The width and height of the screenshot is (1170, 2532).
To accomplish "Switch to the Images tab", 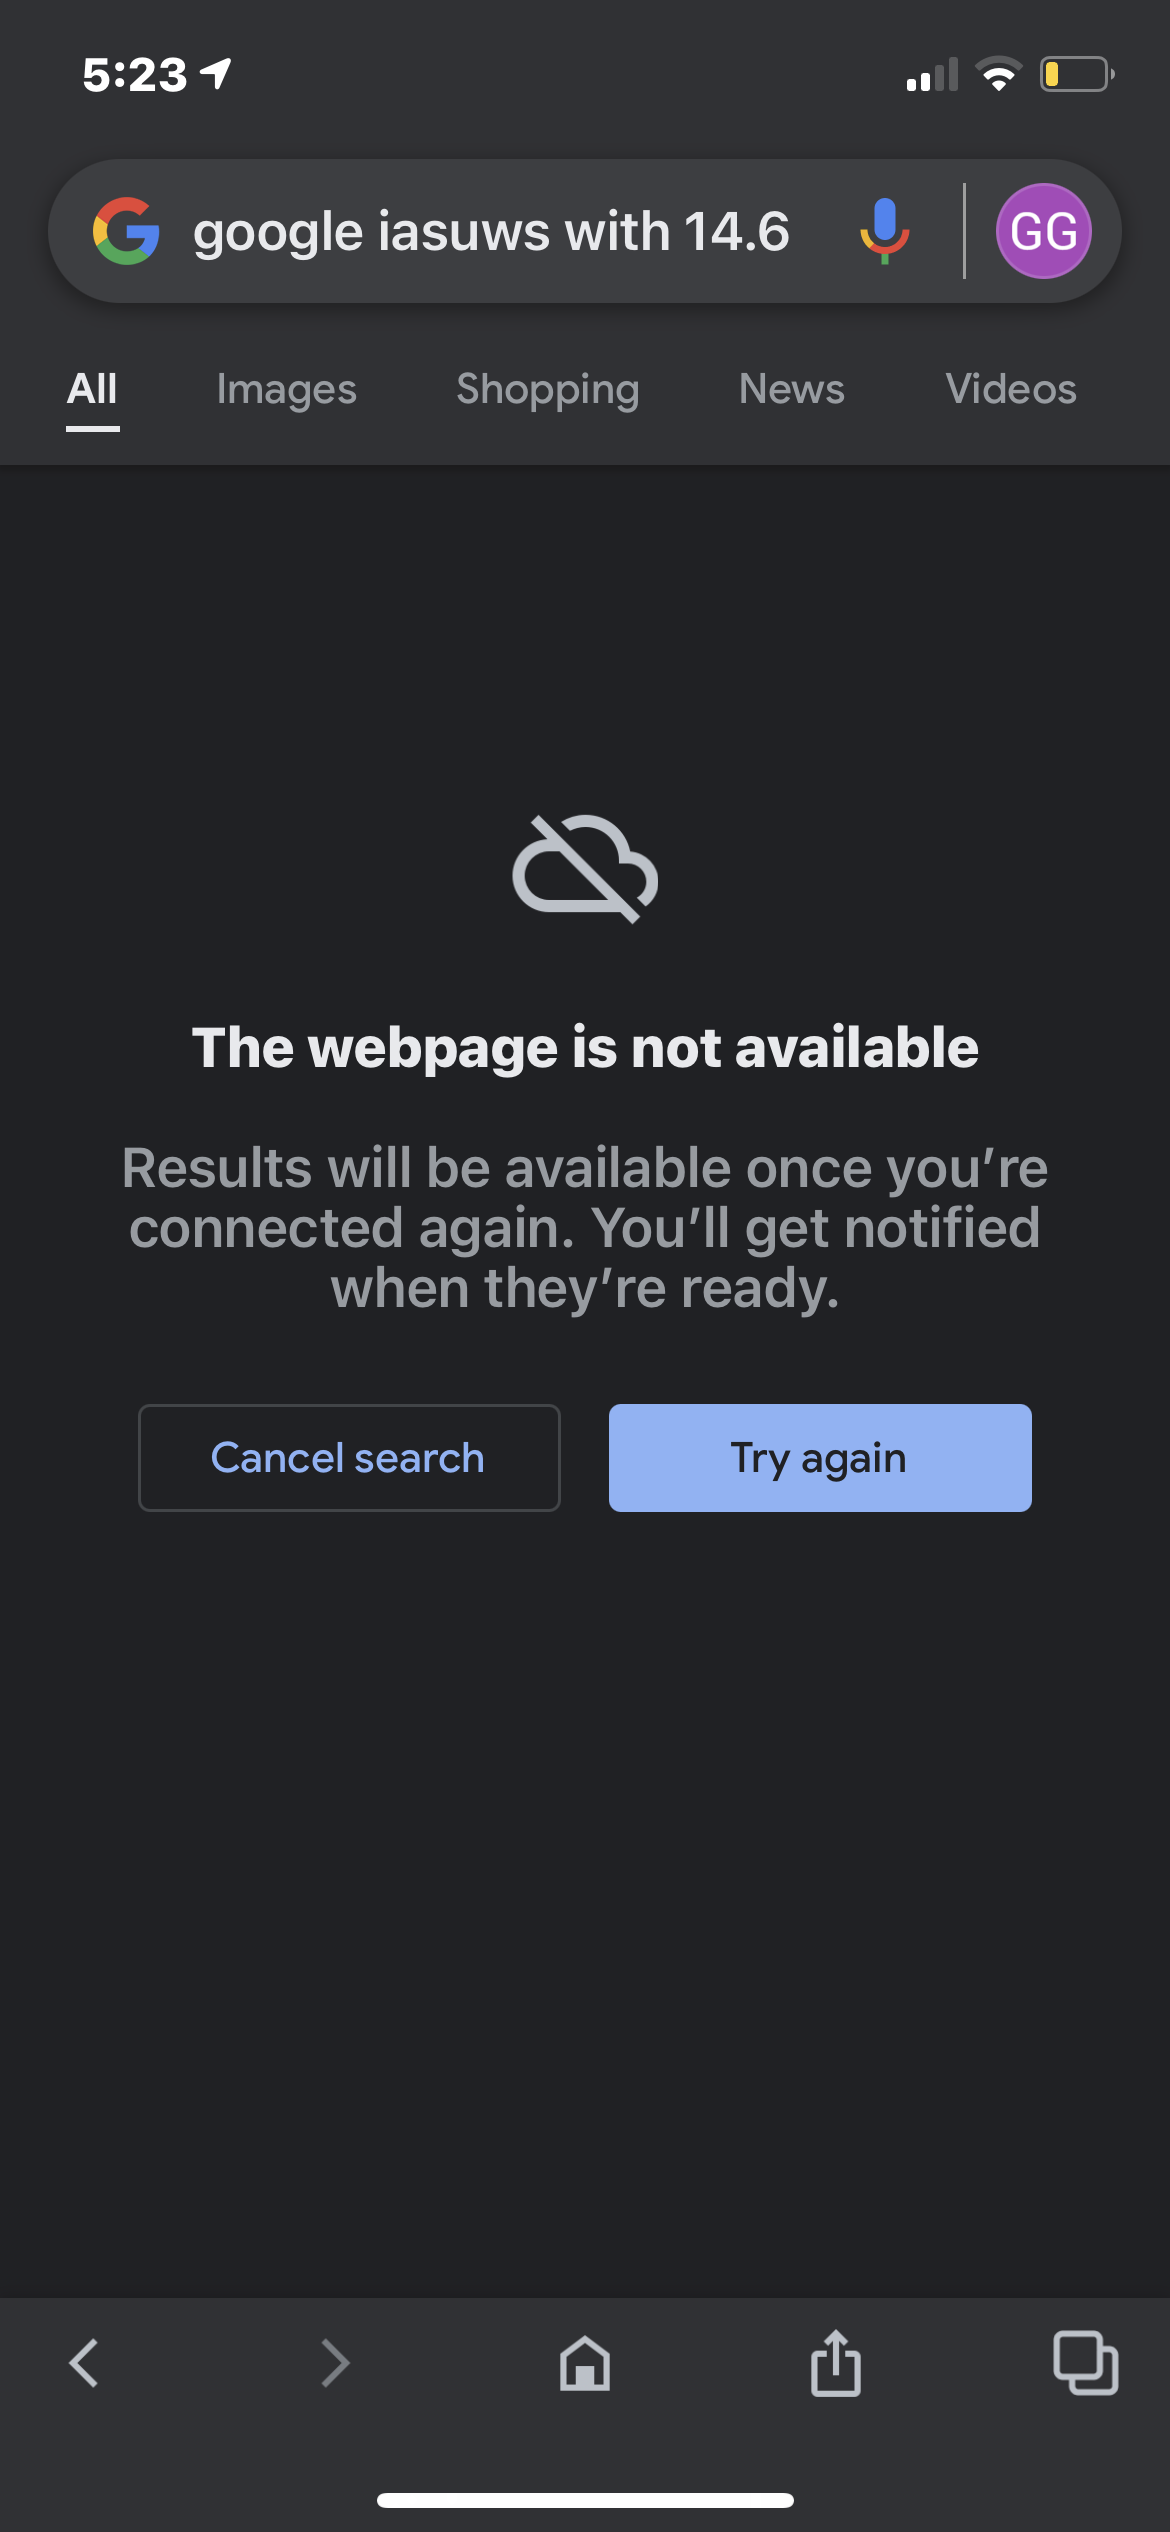I will click(287, 389).
